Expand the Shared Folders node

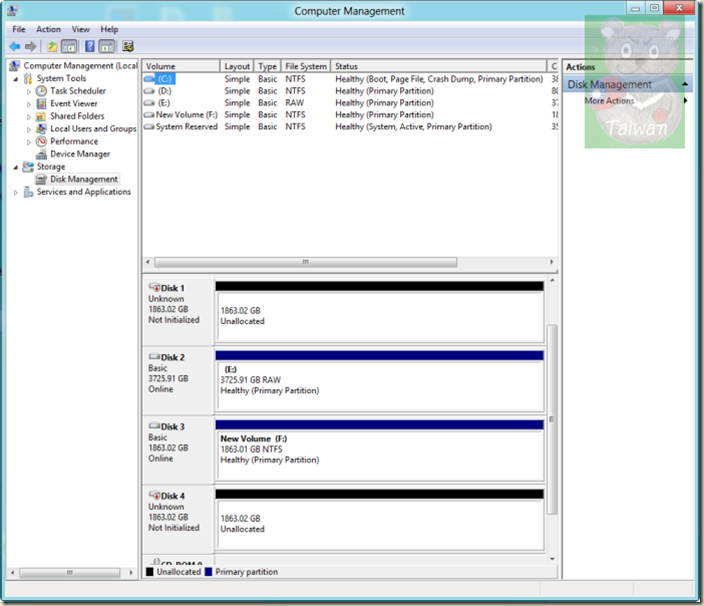coord(29,117)
